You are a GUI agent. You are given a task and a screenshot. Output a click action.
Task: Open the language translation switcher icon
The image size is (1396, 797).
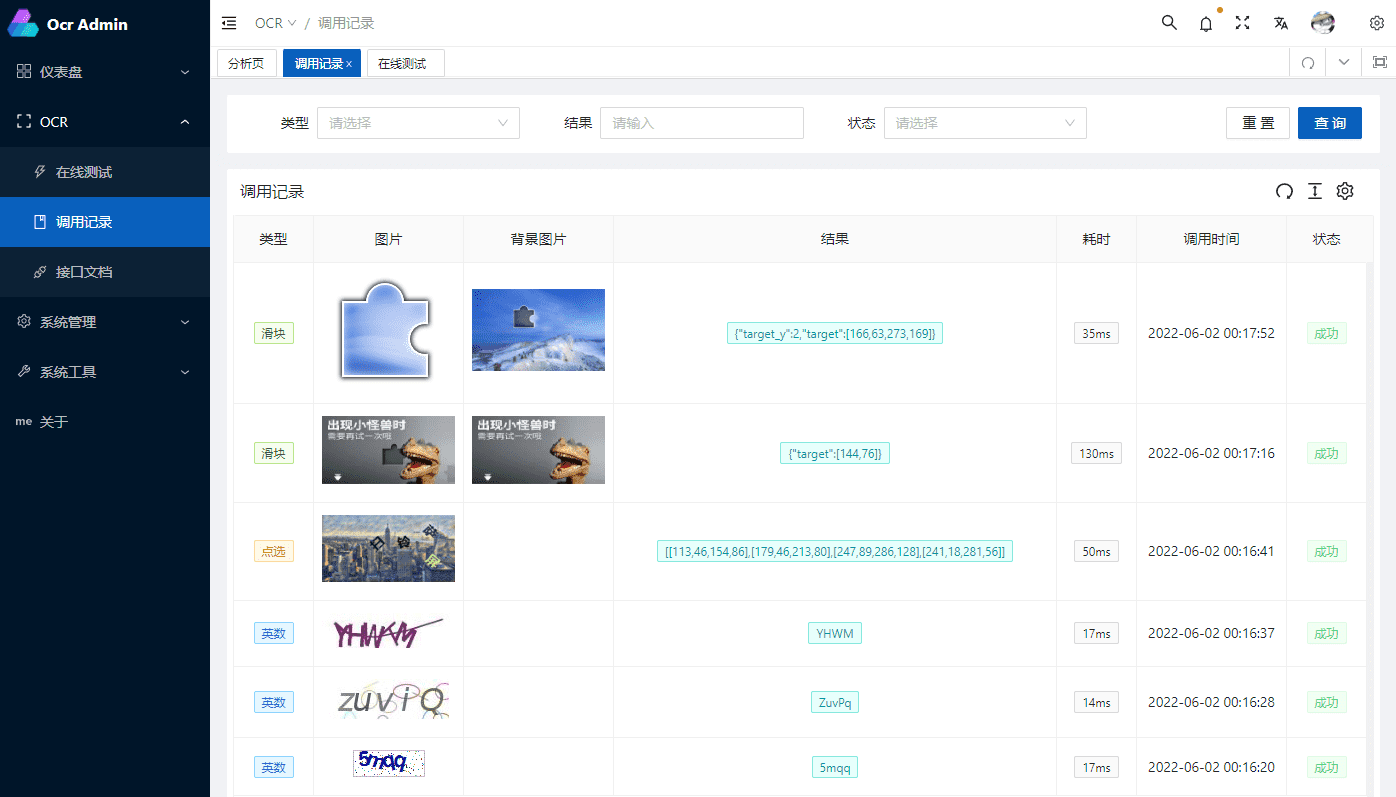pyautogui.click(x=1280, y=23)
